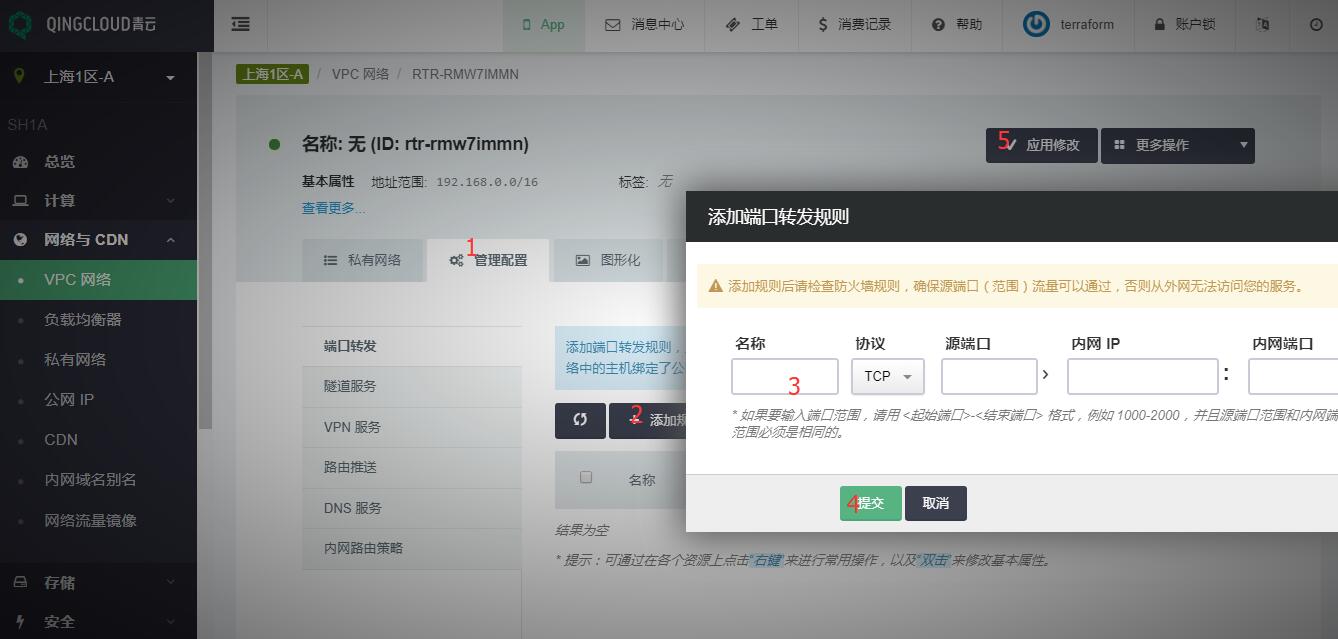The width and height of the screenshot is (1338, 639).
Task: Switch to the 图形化 tab
Action: coord(608,260)
